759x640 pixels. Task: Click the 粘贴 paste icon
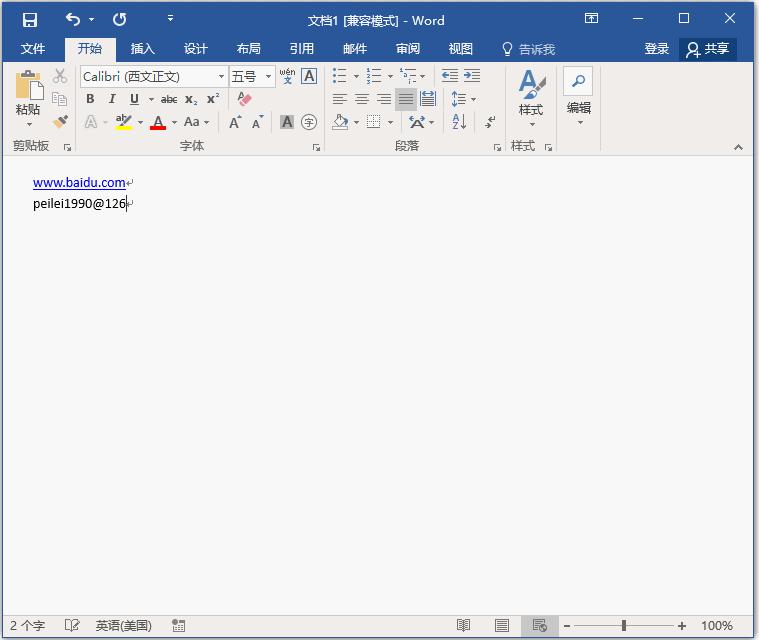(28, 86)
